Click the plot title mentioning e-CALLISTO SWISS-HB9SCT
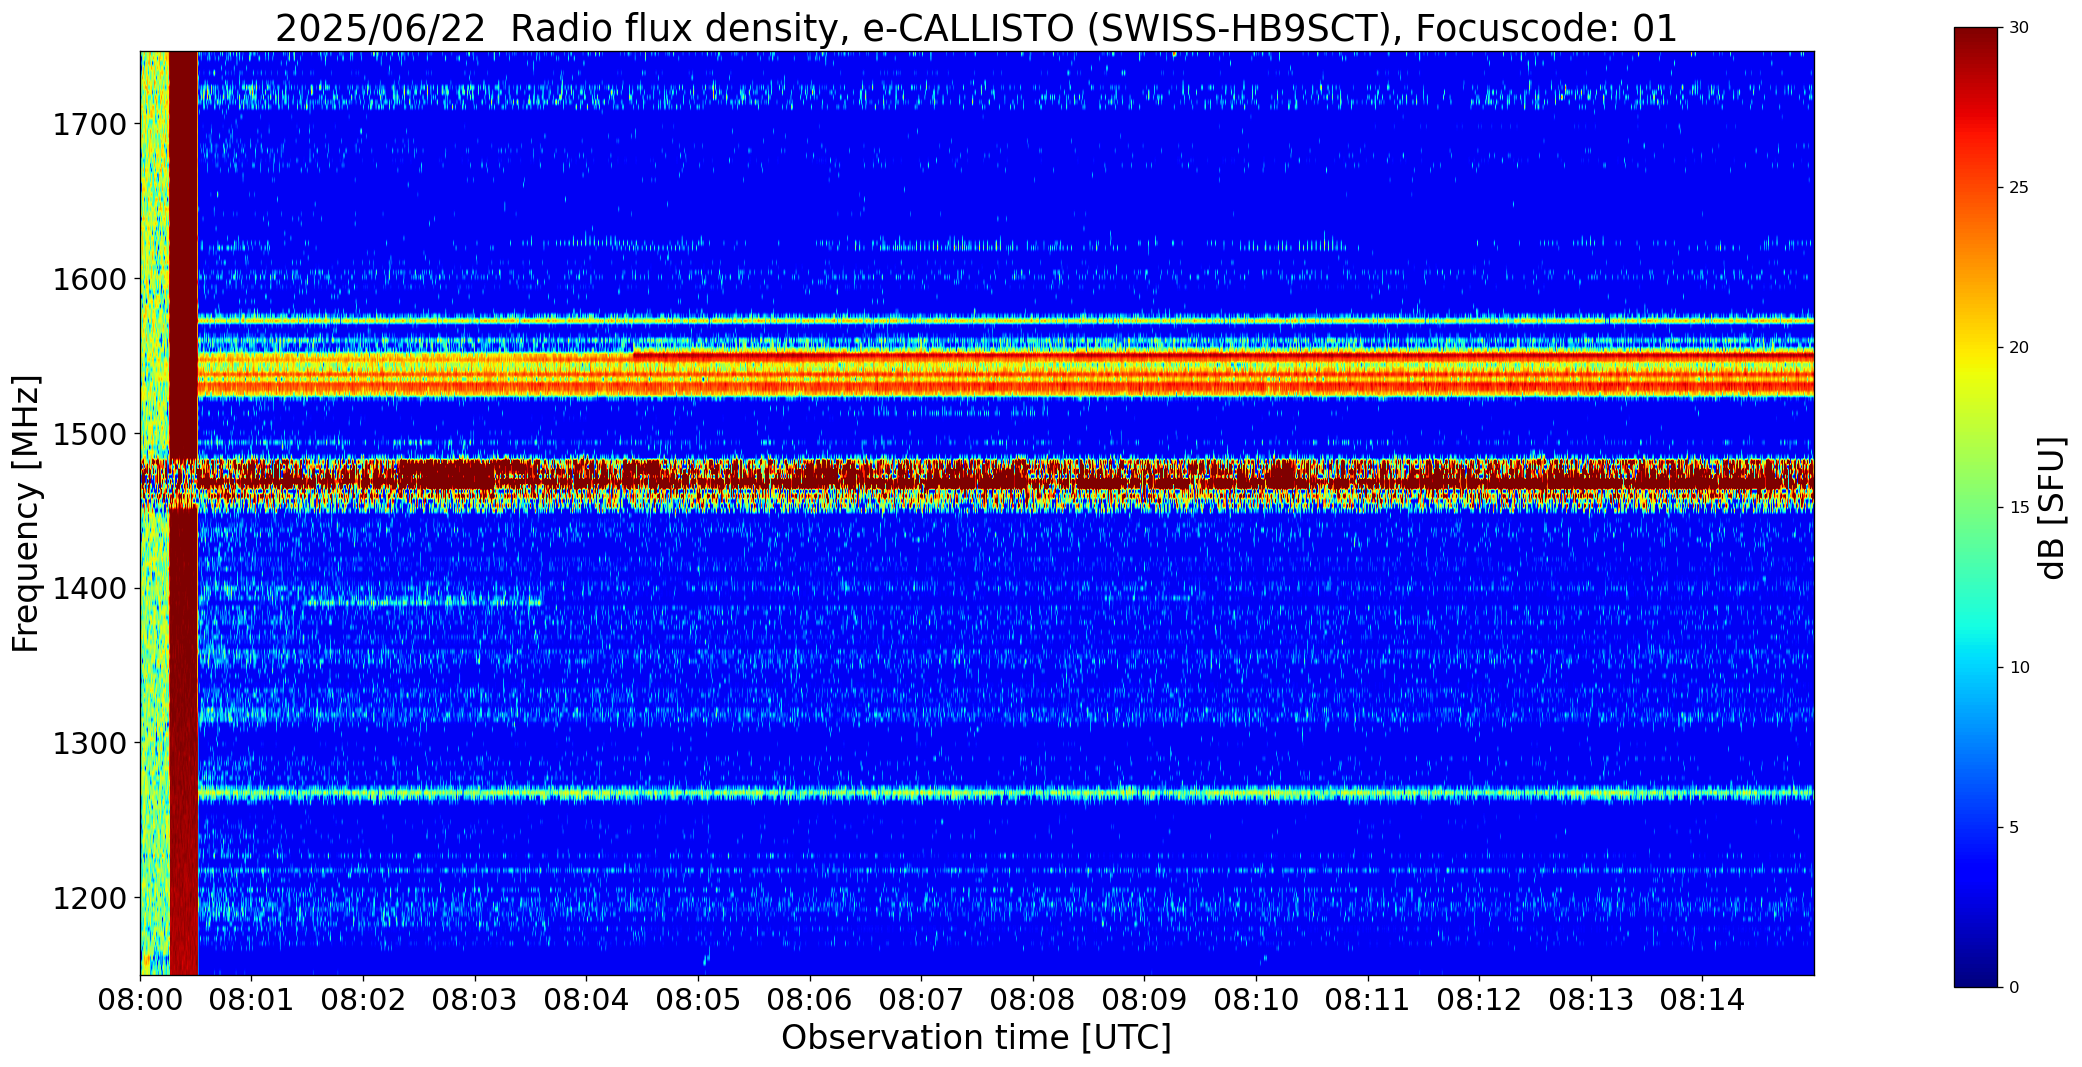 point(976,28)
